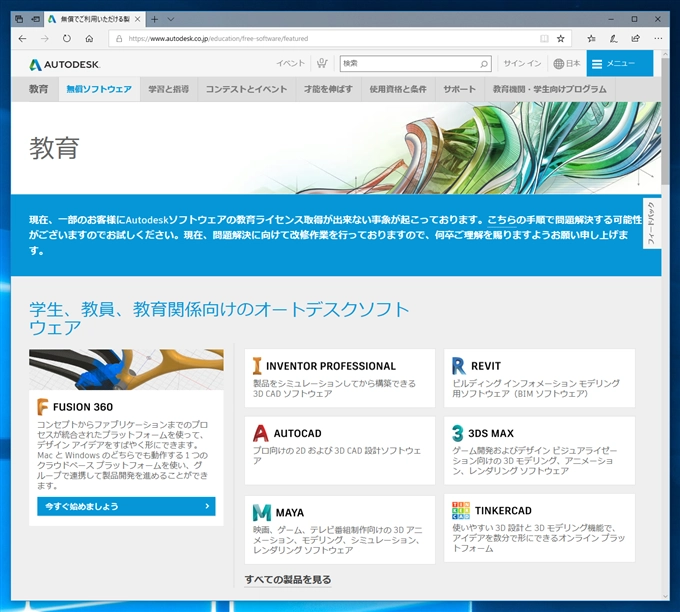Click the AutoCAD A icon
680x612 pixels.
(261, 433)
